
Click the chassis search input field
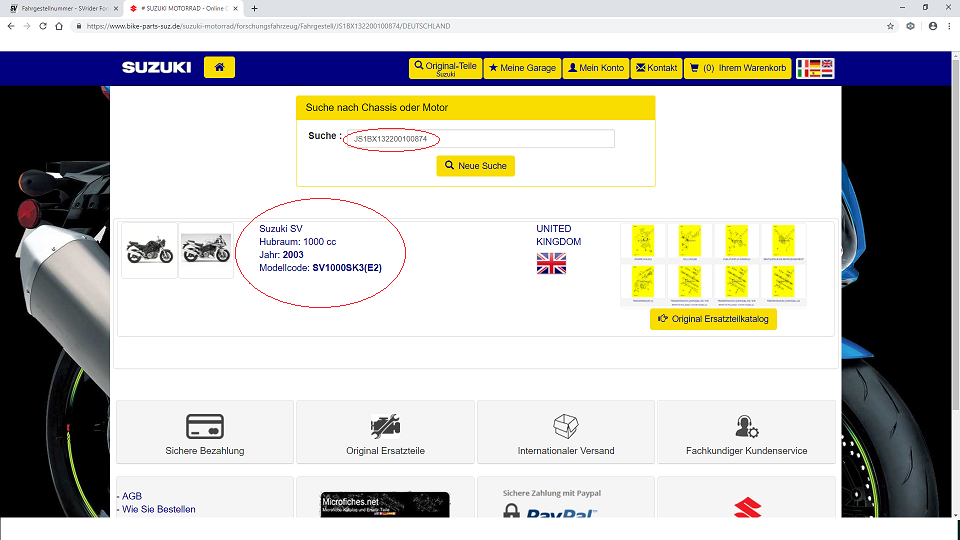[478, 139]
